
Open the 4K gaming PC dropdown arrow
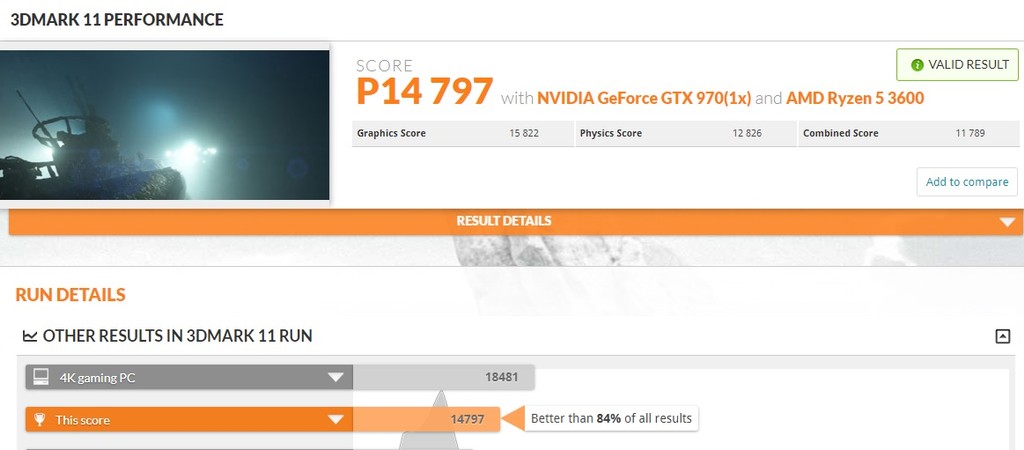point(336,377)
